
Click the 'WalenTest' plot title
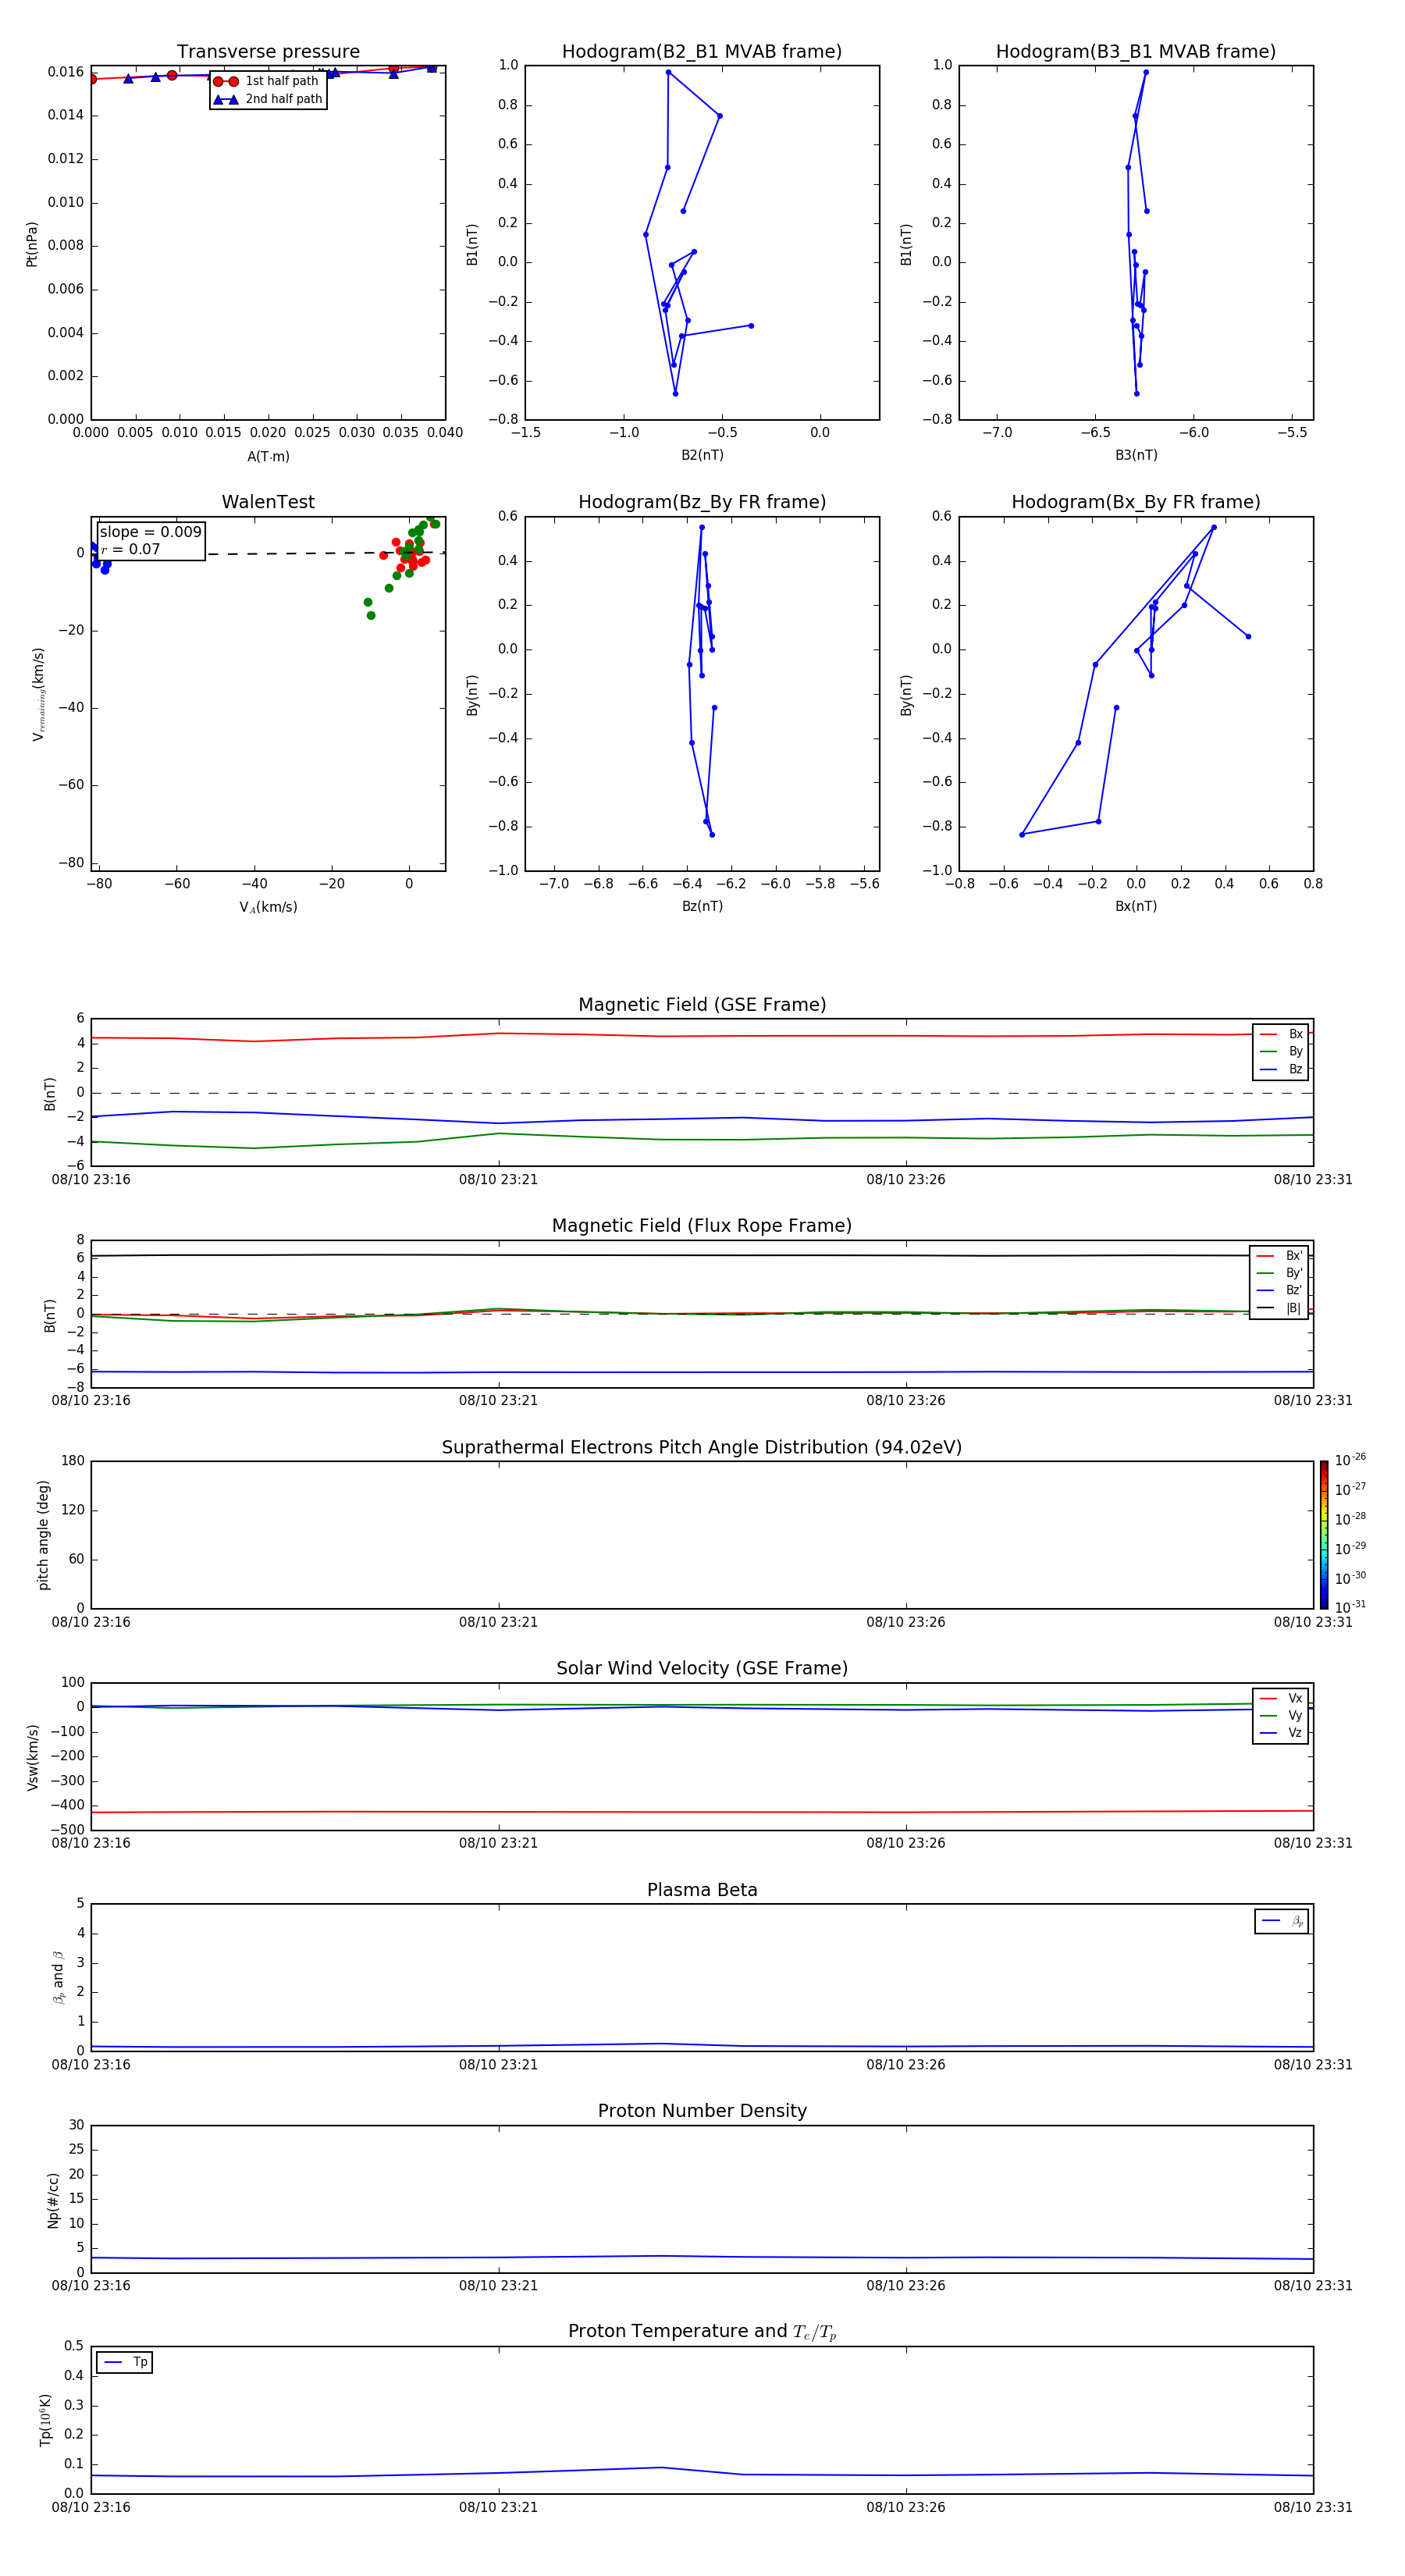click(x=268, y=502)
